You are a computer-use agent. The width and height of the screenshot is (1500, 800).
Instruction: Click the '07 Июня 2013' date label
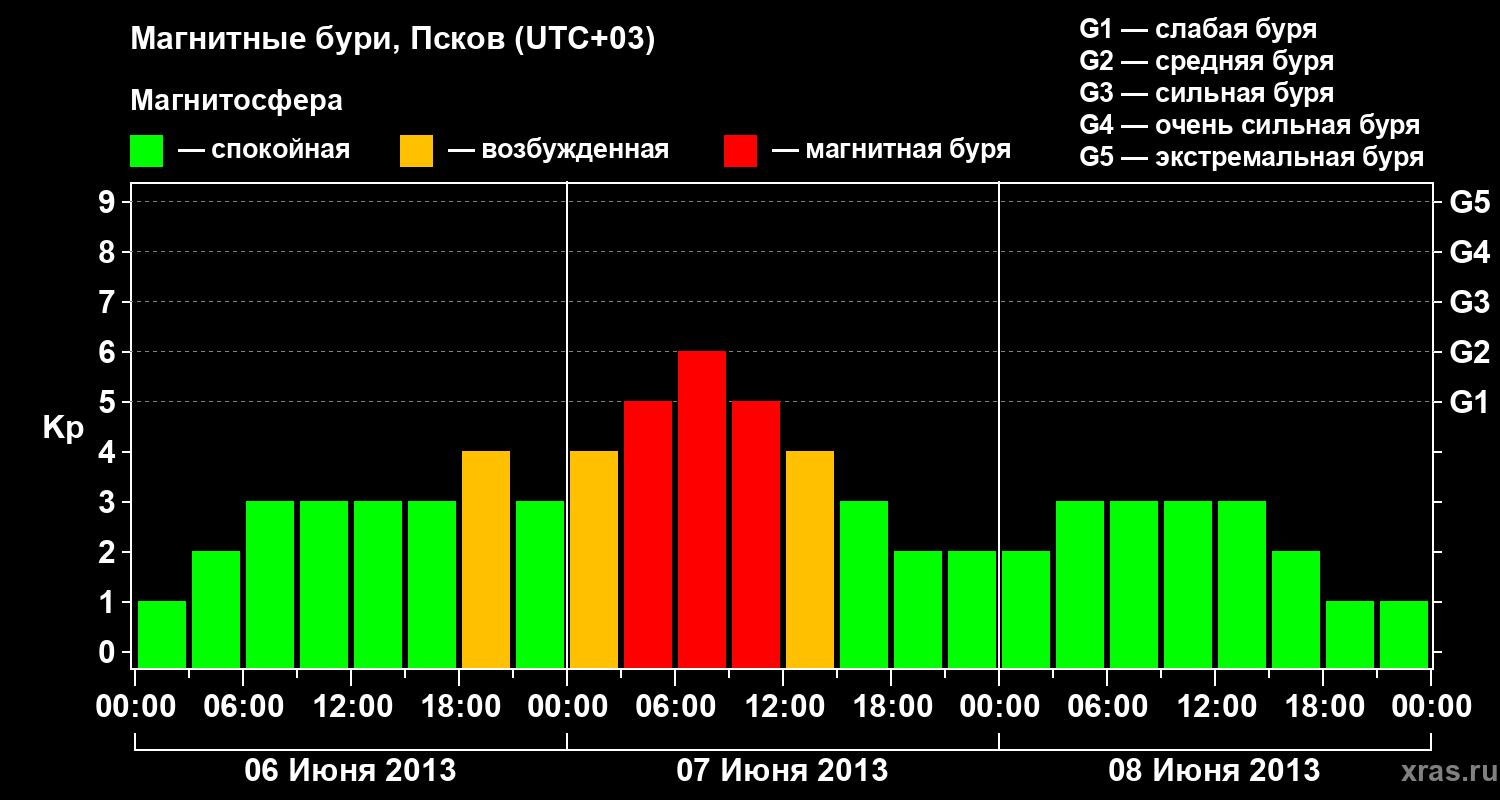(782, 771)
